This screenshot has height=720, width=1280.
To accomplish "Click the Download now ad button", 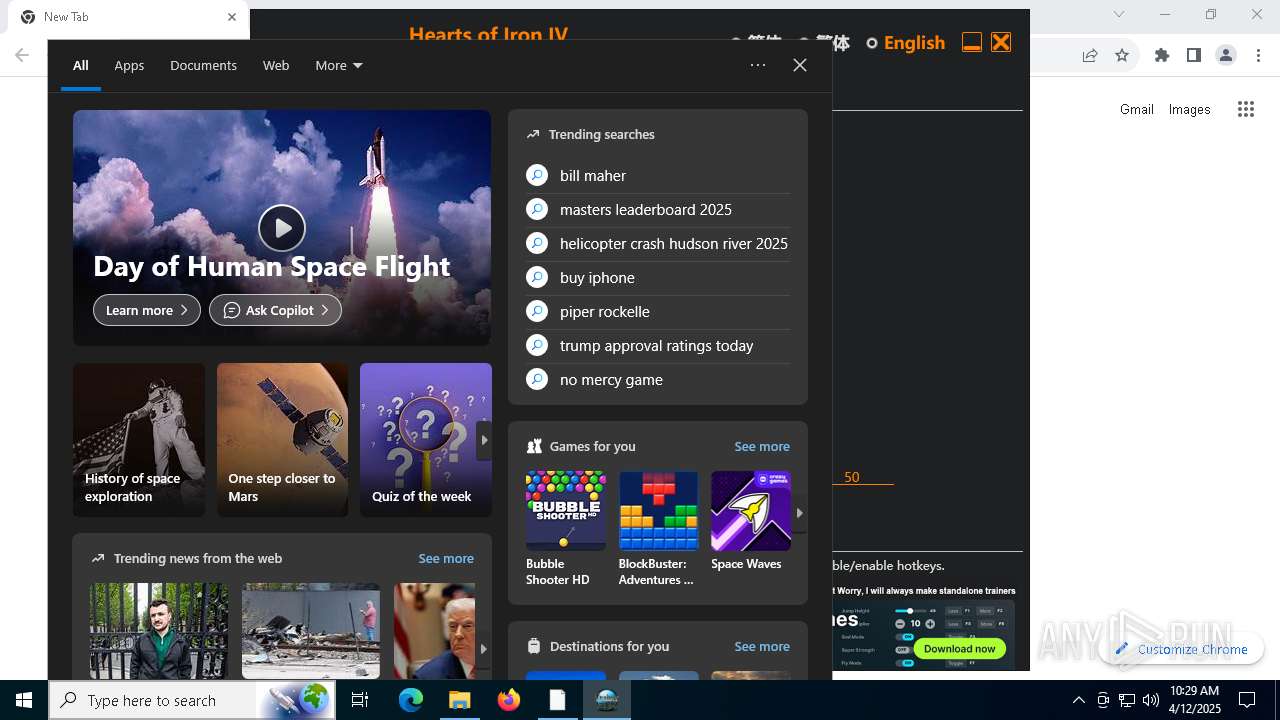I will (x=959, y=648).
